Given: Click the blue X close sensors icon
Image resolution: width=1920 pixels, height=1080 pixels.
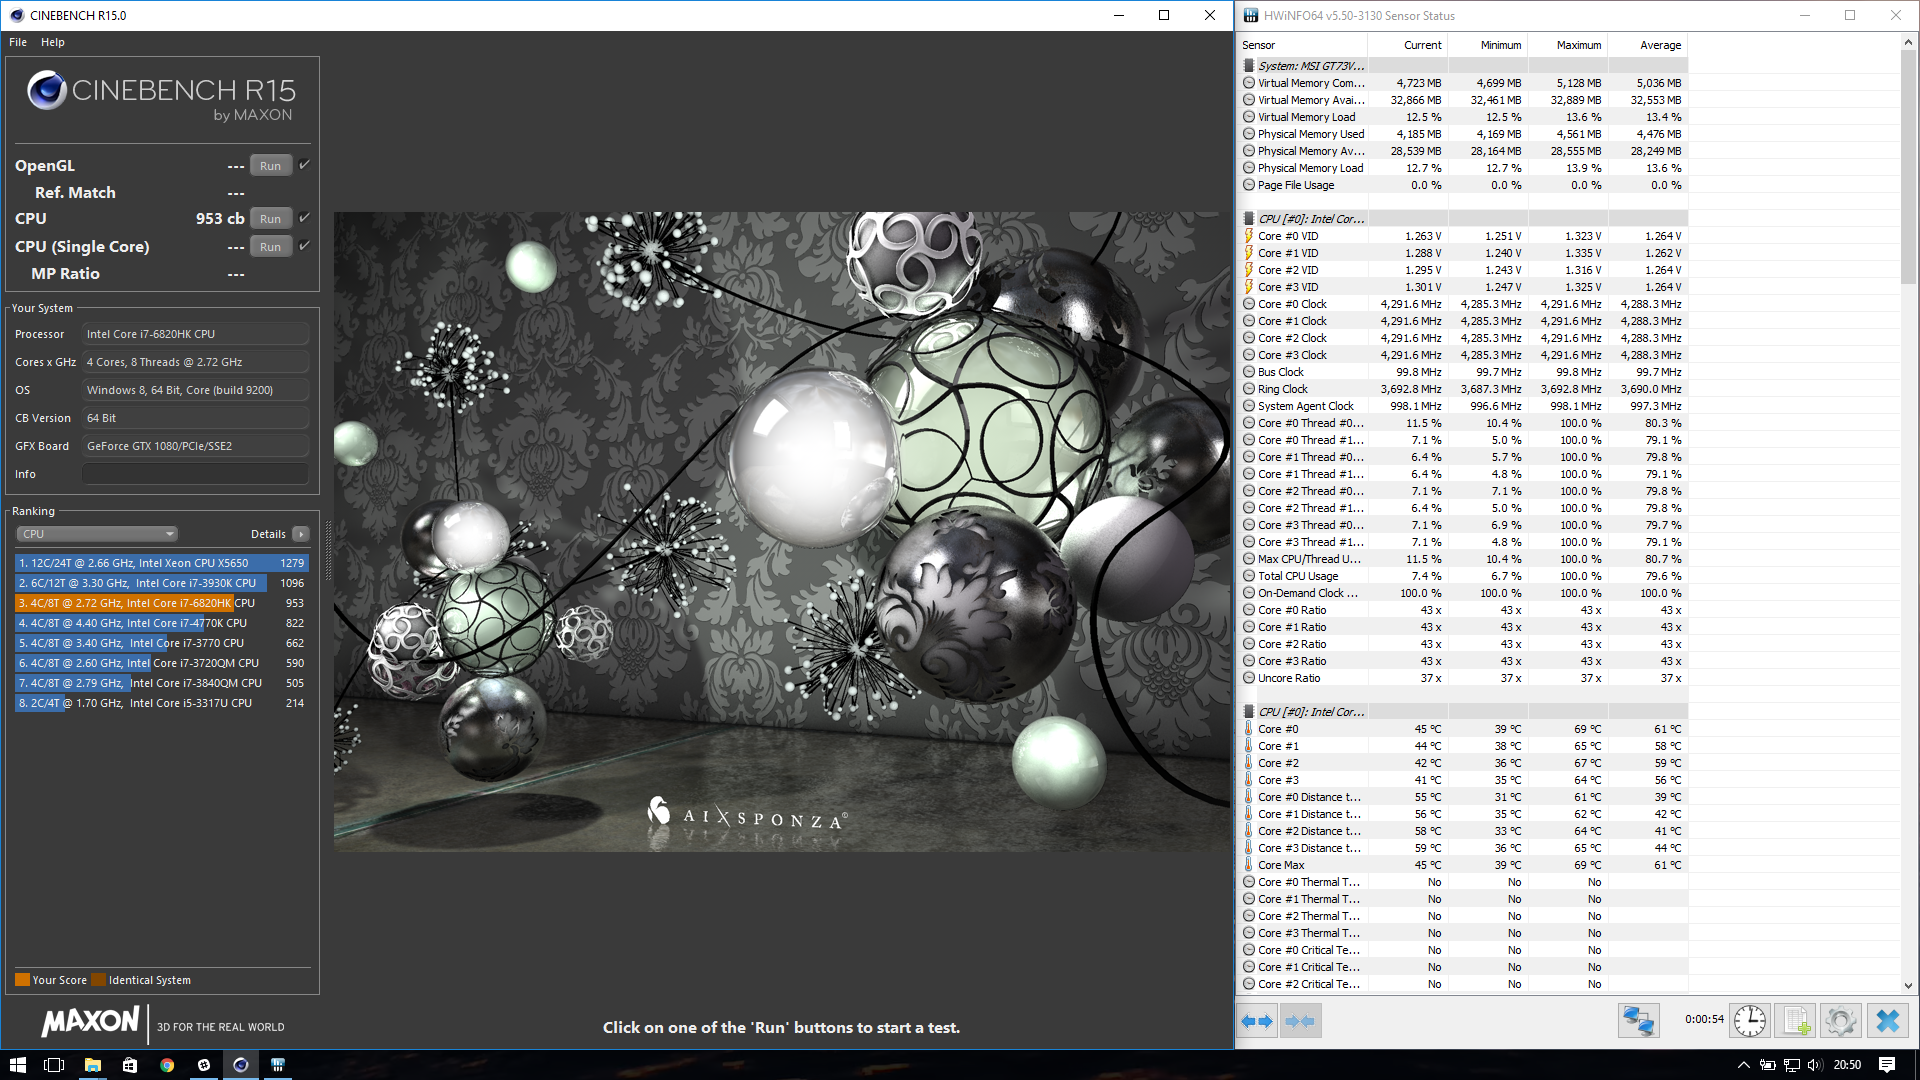Looking at the screenshot, I should click(1887, 1021).
